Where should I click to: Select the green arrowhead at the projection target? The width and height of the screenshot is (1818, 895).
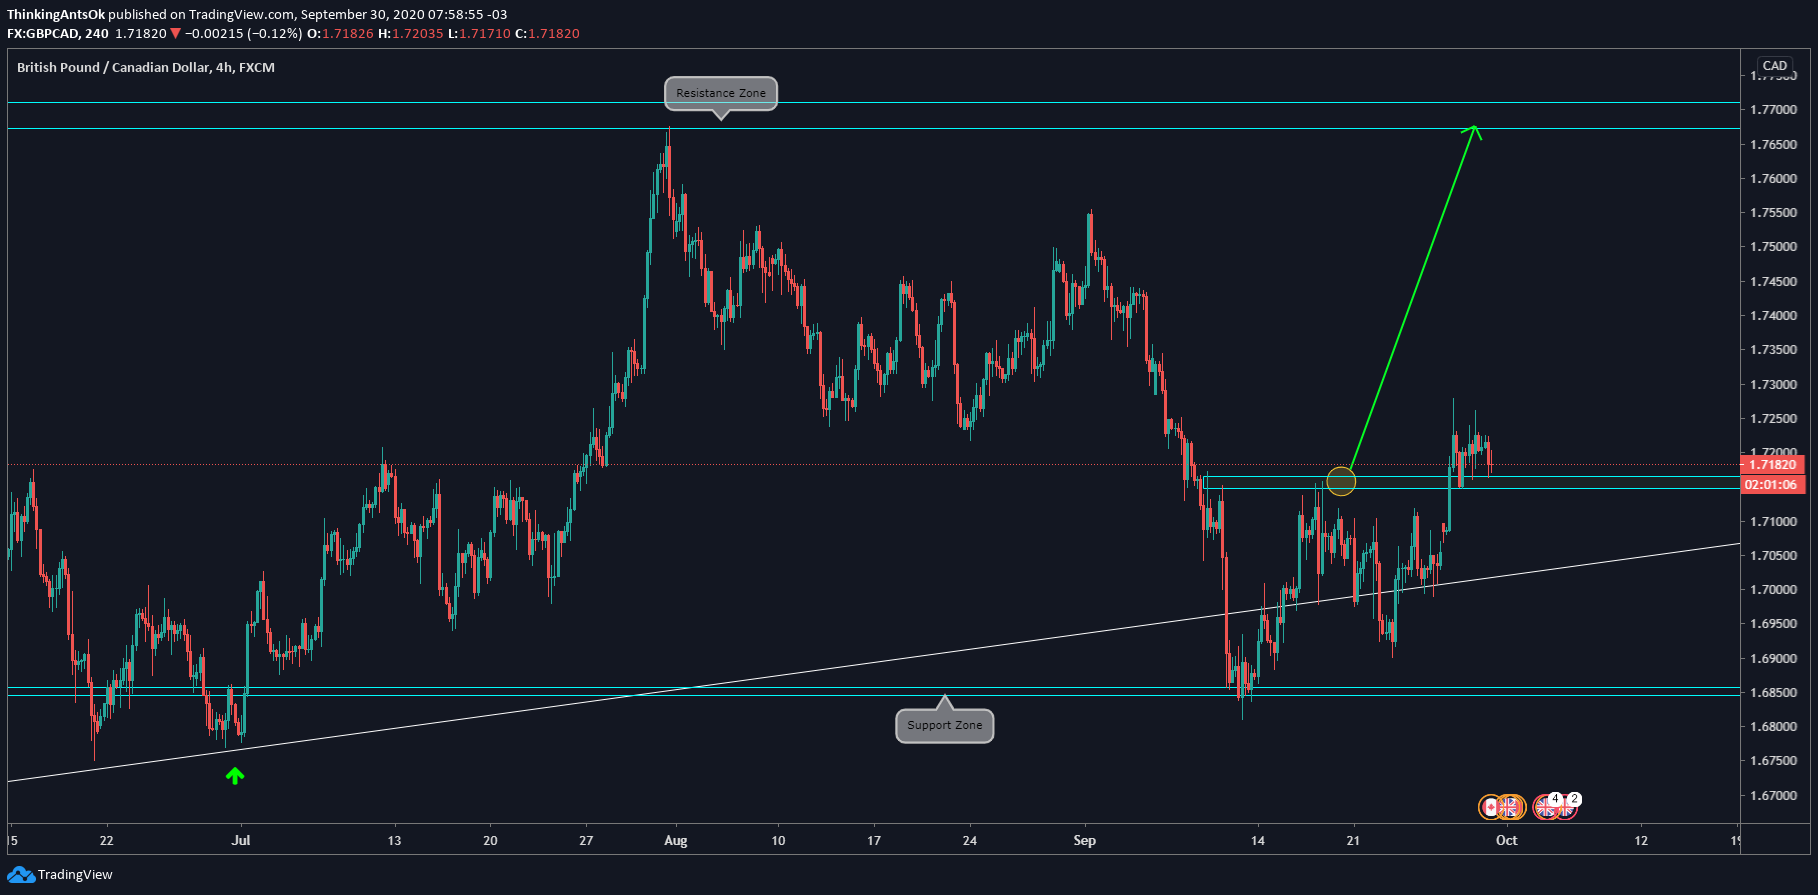[x=1473, y=131]
